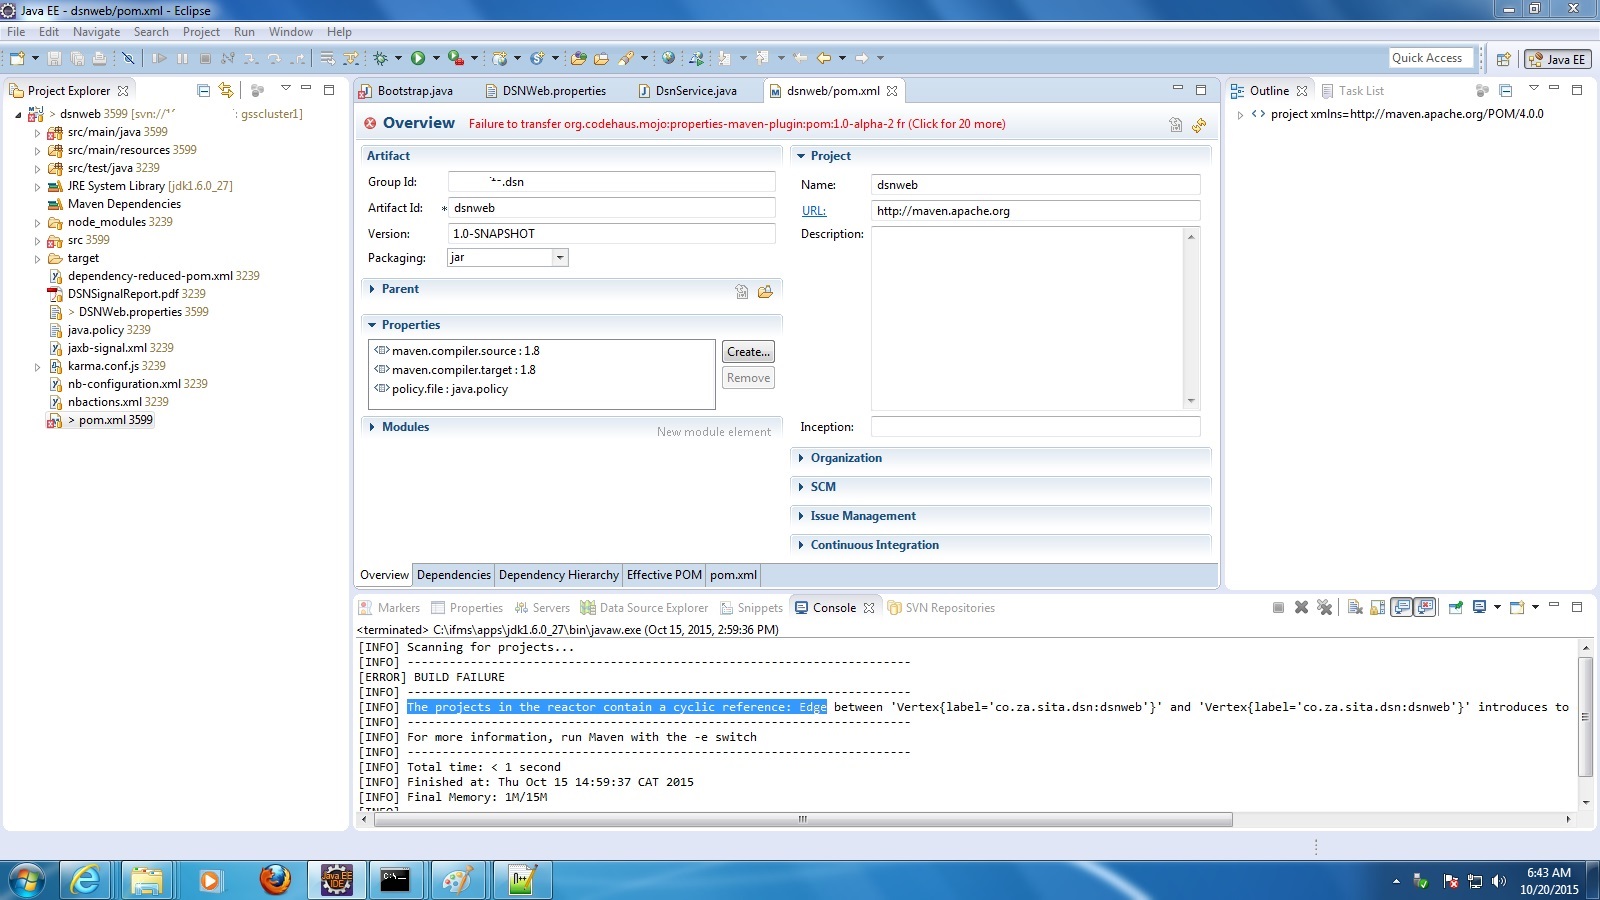
Task: Click the Open Console icon
Action: pos(1518,607)
